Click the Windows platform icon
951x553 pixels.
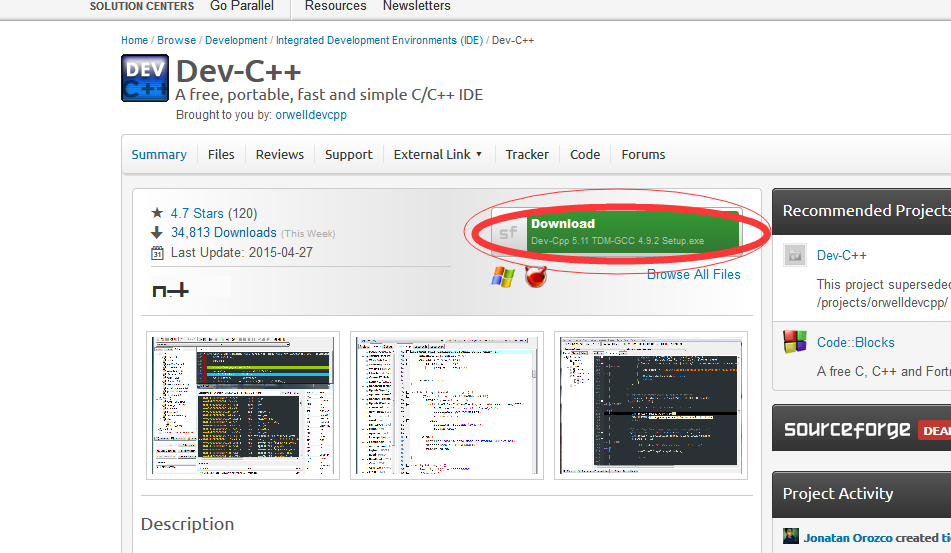coord(503,277)
